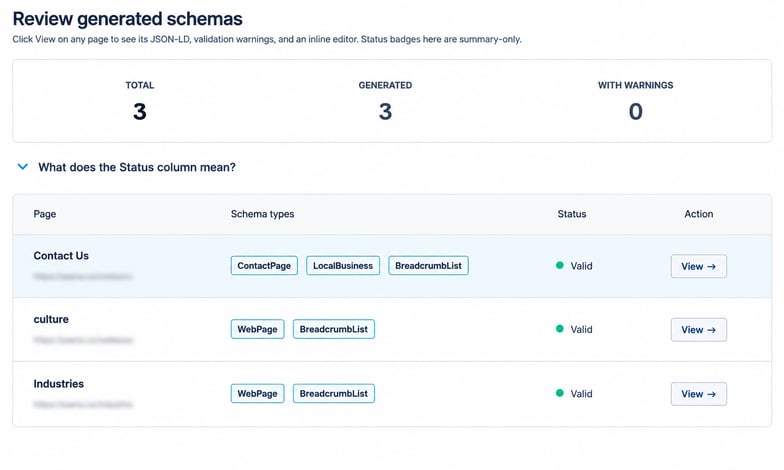Open View for the Contact Us page
The image size is (784, 470).
coord(698,266)
